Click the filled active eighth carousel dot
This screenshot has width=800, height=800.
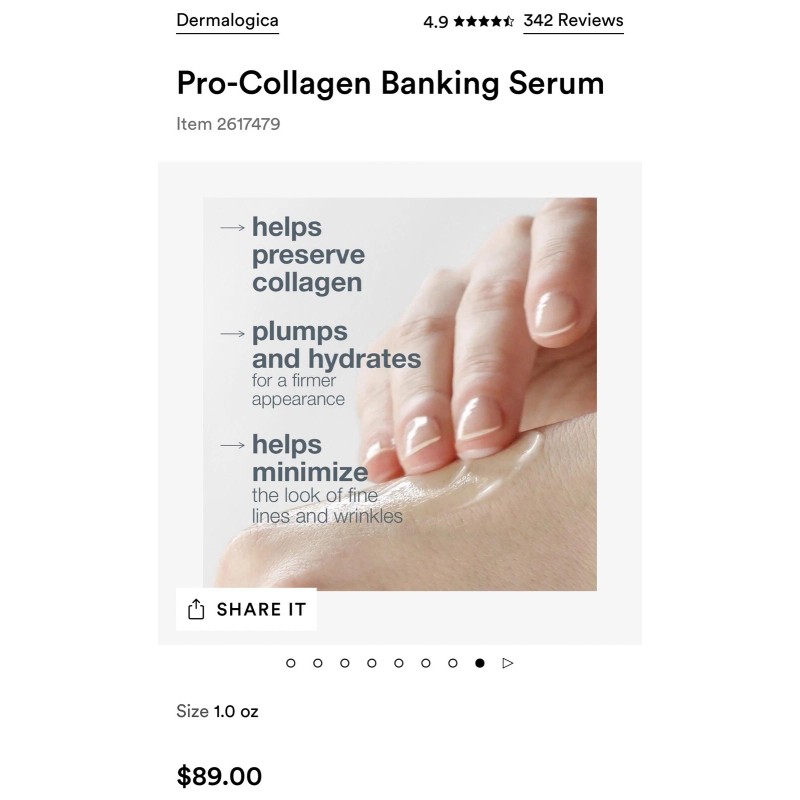point(480,662)
